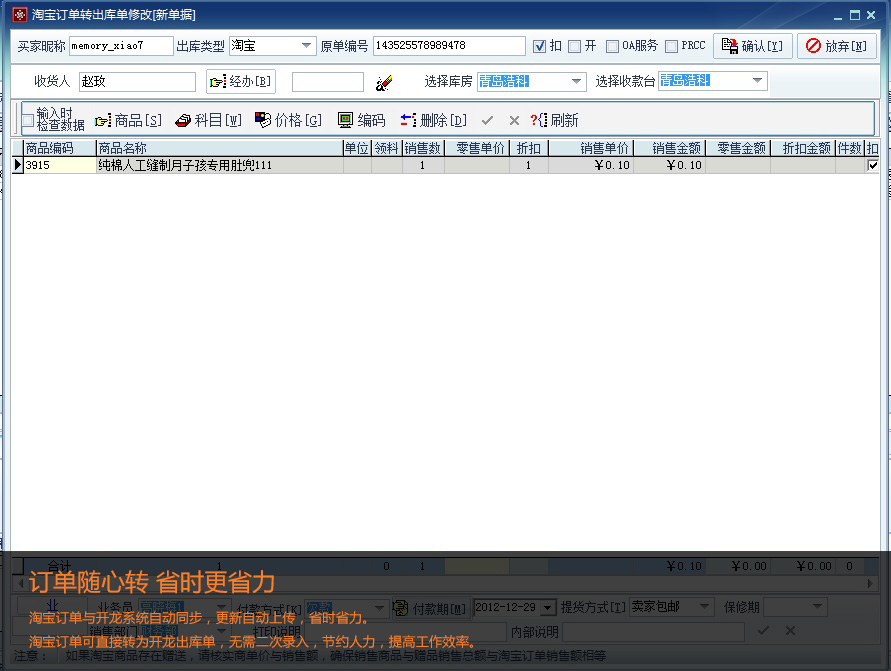Expand the 选择收款台 dropdown

pos(757,81)
